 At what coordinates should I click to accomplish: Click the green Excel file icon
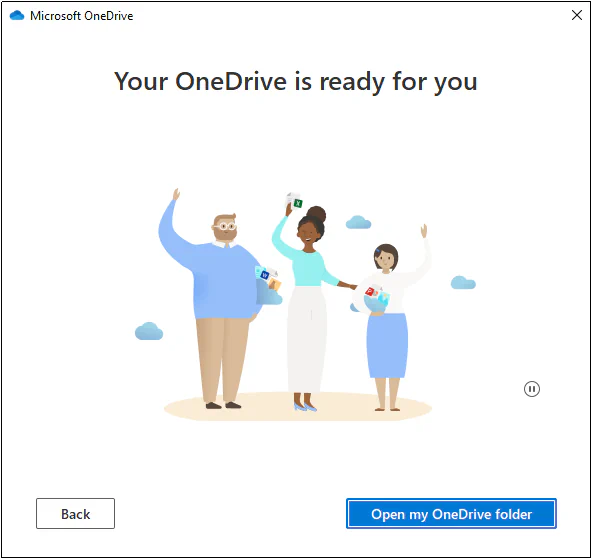point(298,203)
